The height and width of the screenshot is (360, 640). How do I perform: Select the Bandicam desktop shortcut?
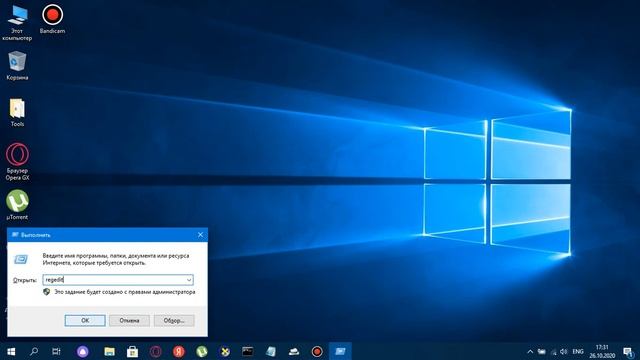coord(52,19)
